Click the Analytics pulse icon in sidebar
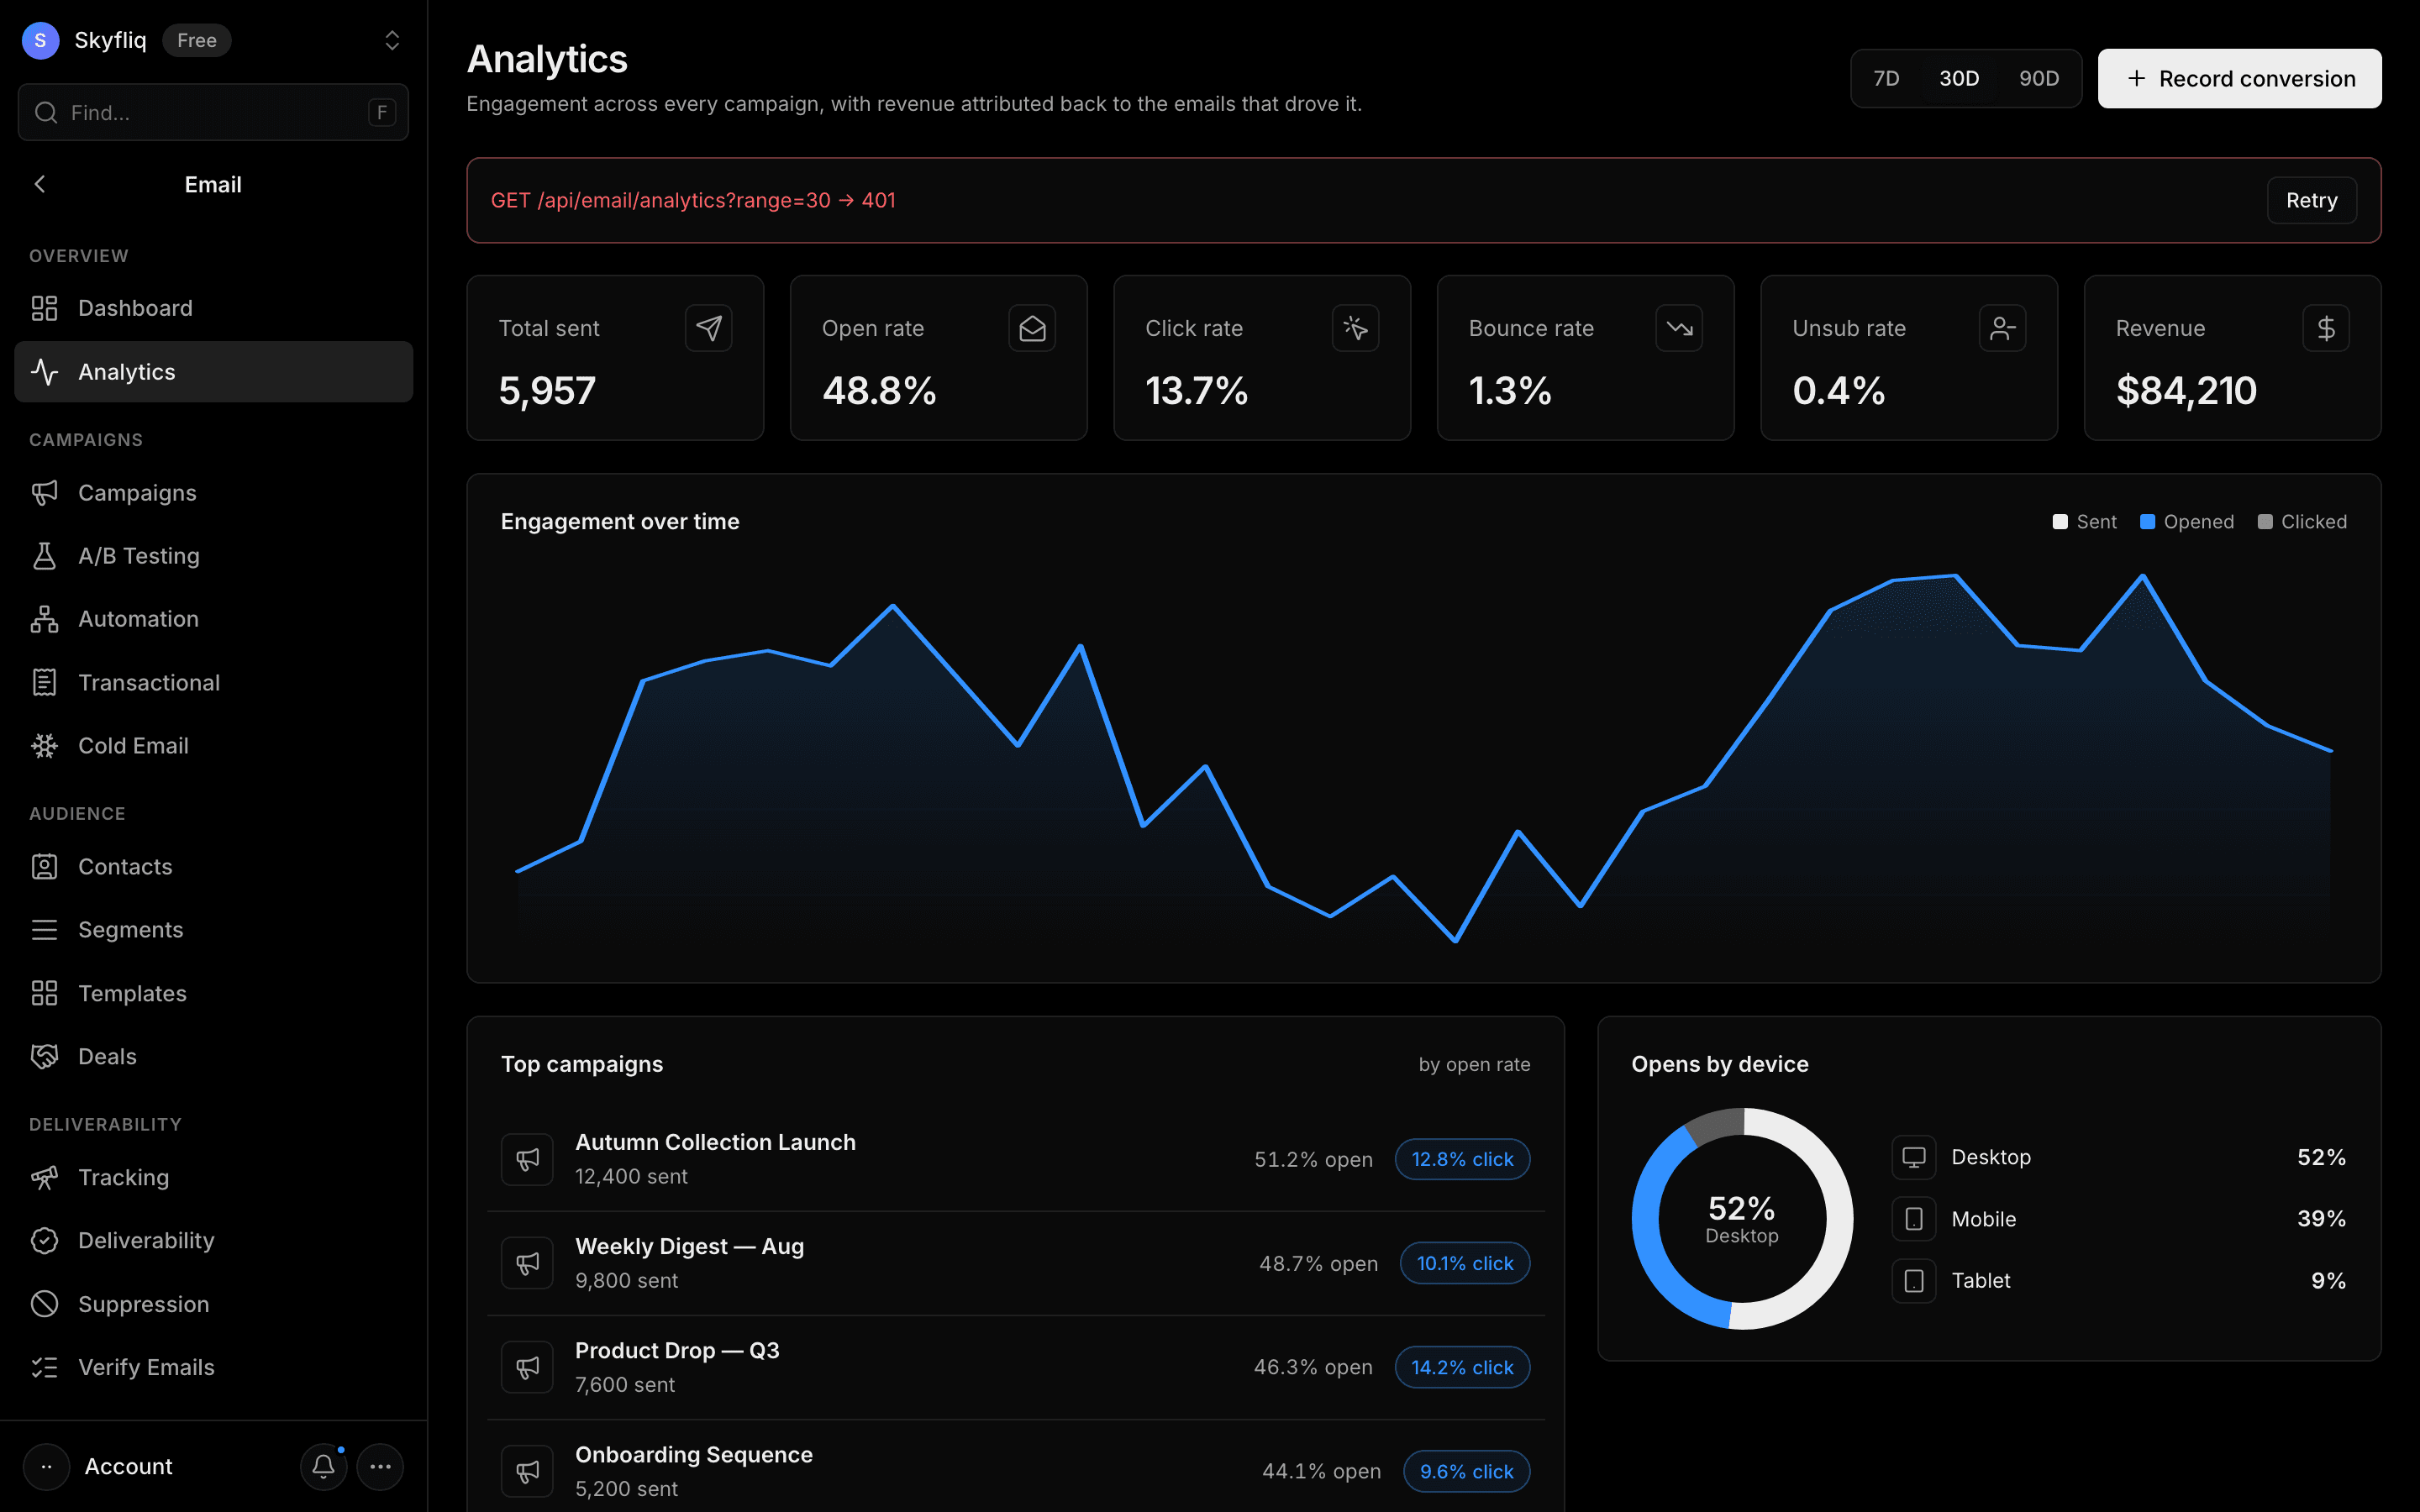Image resolution: width=2420 pixels, height=1512 pixels. click(44, 372)
